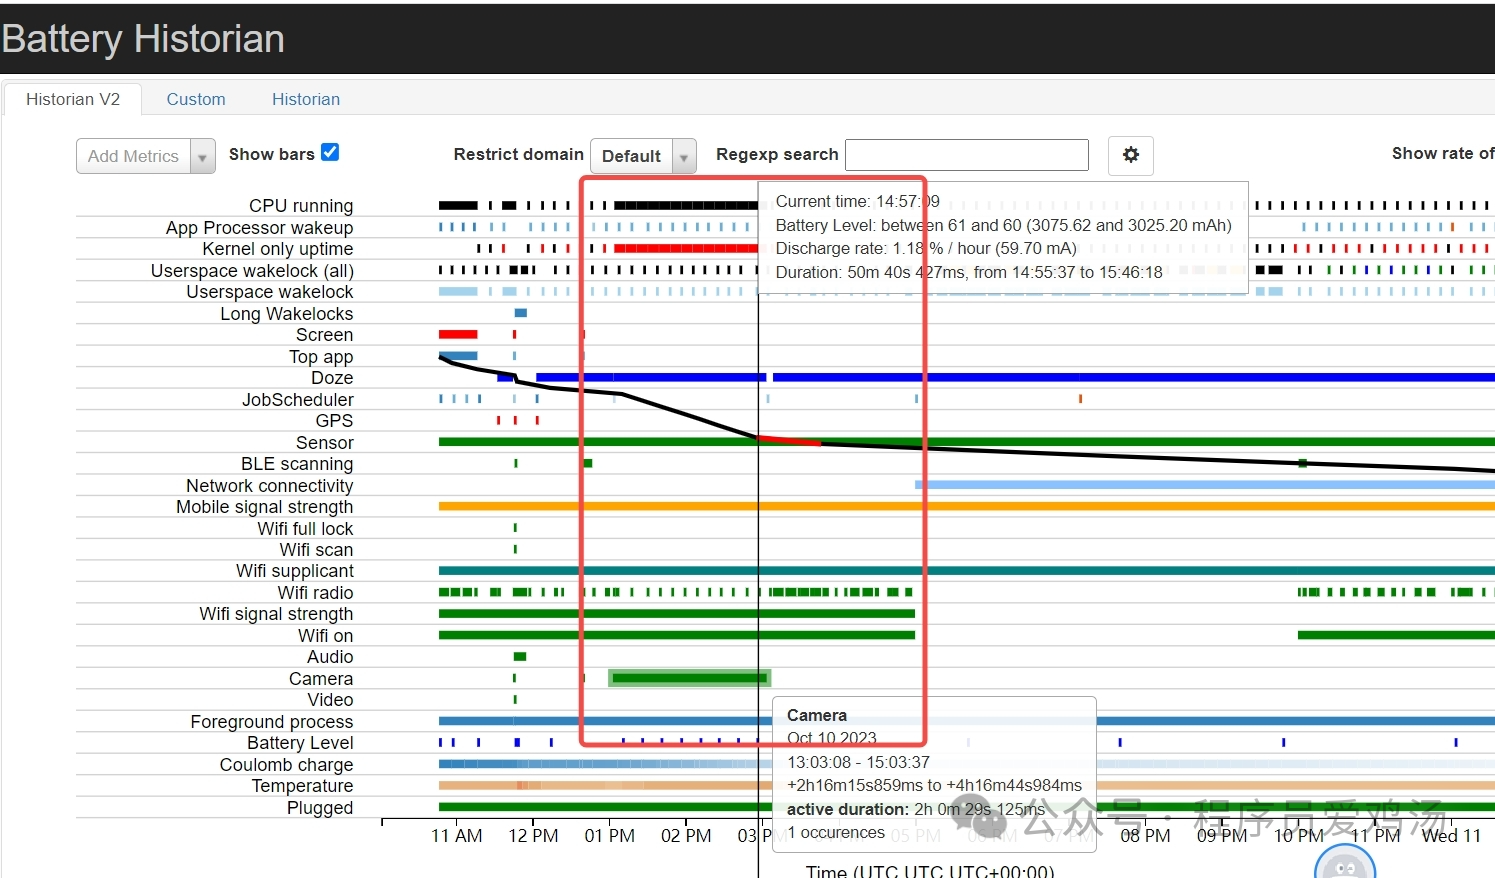Select the Screen metric label
The width and height of the screenshot is (1495, 878).
click(324, 335)
